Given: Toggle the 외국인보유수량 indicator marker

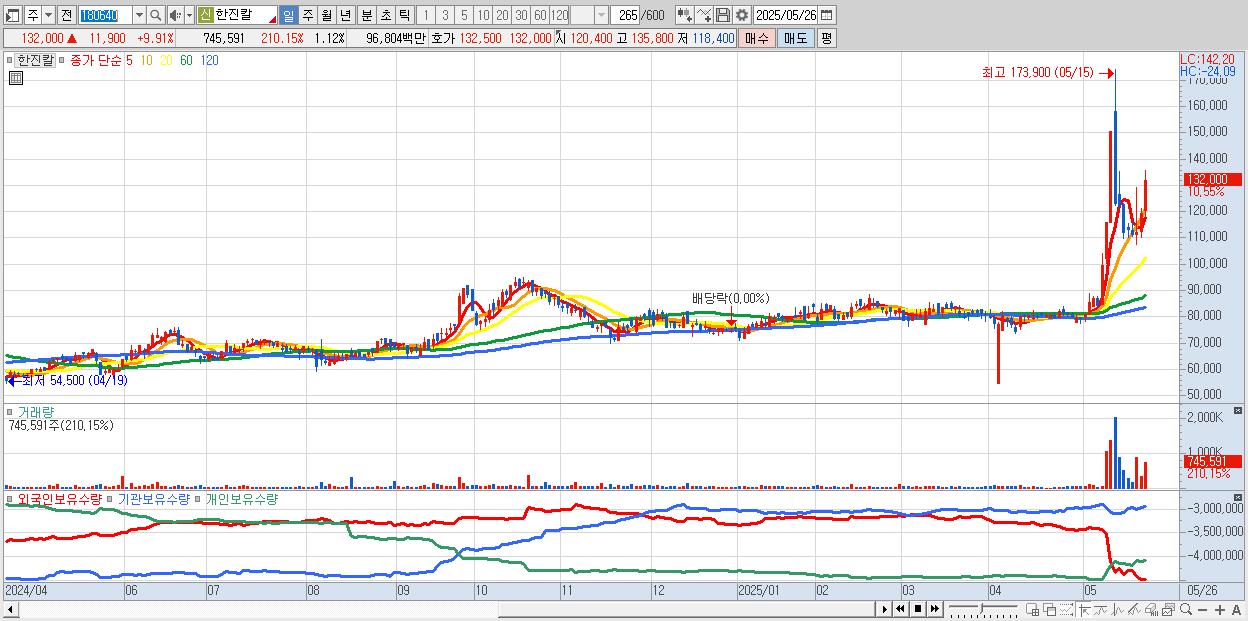Looking at the screenshot, I should (10, 498).
